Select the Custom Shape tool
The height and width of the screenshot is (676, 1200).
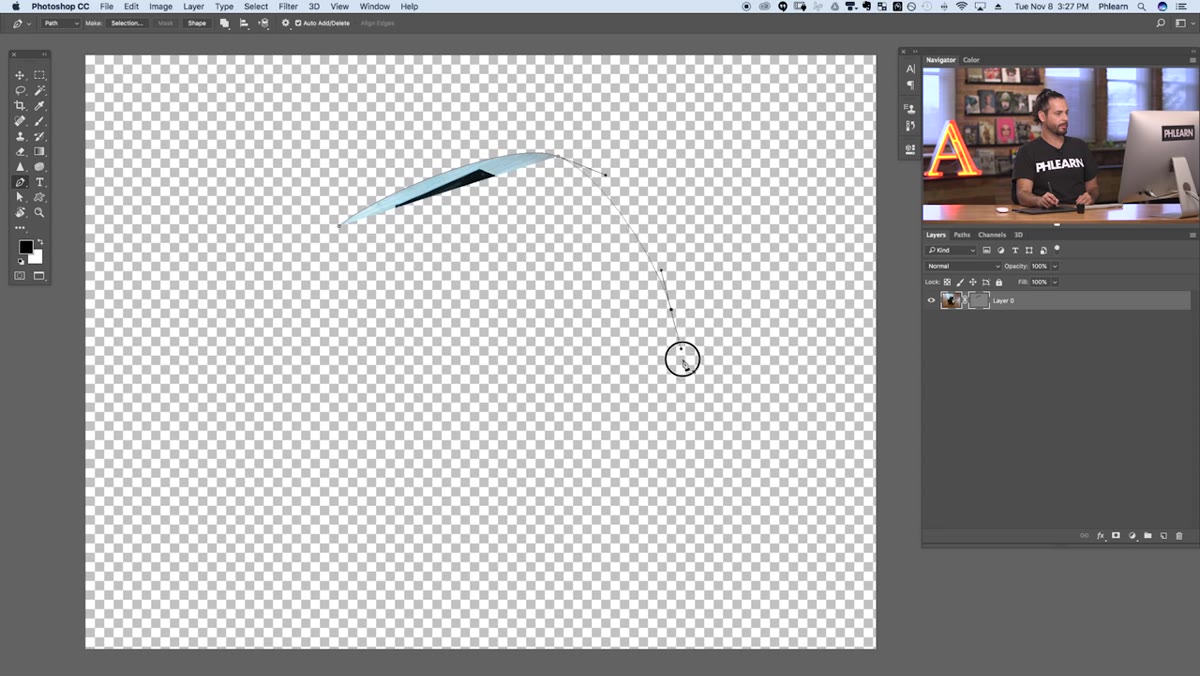tap(40, 198)
